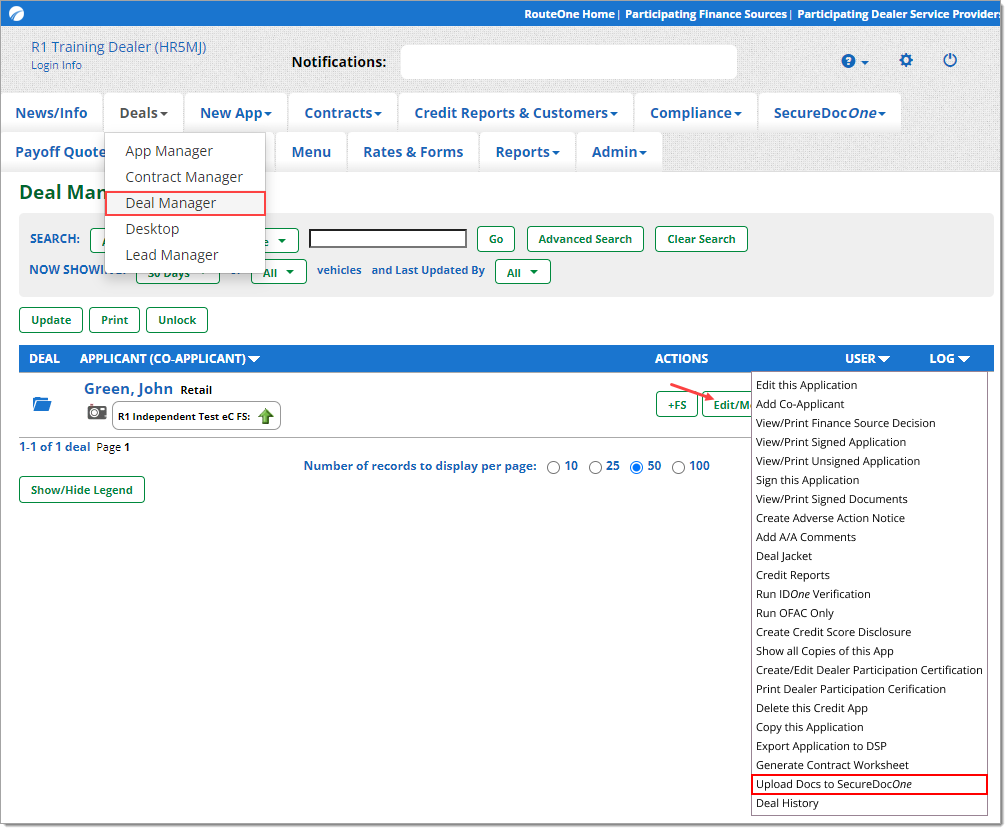This screenshot has height=831, width=1008.
Task: Open the deal folder icon for John Green
Action: click(x=42, y=405)
